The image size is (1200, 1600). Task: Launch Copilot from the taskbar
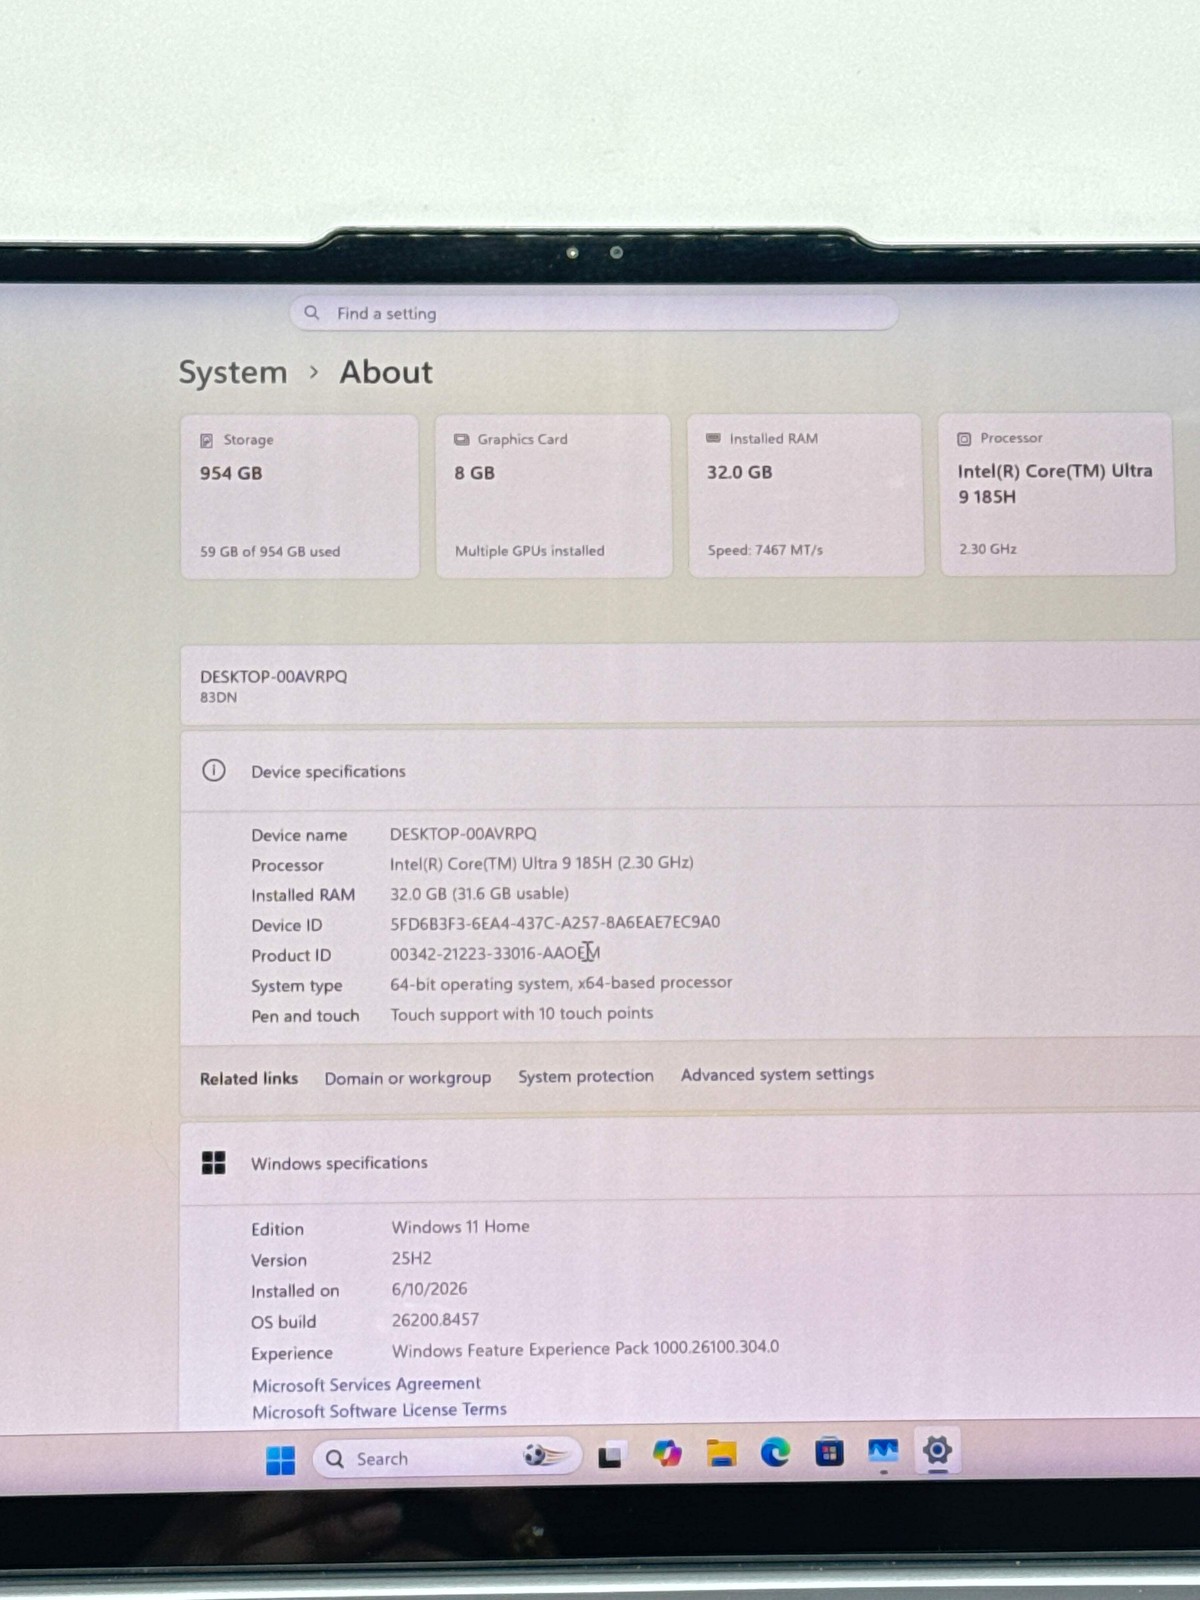pyautogui.click(x=667, y=1453)
